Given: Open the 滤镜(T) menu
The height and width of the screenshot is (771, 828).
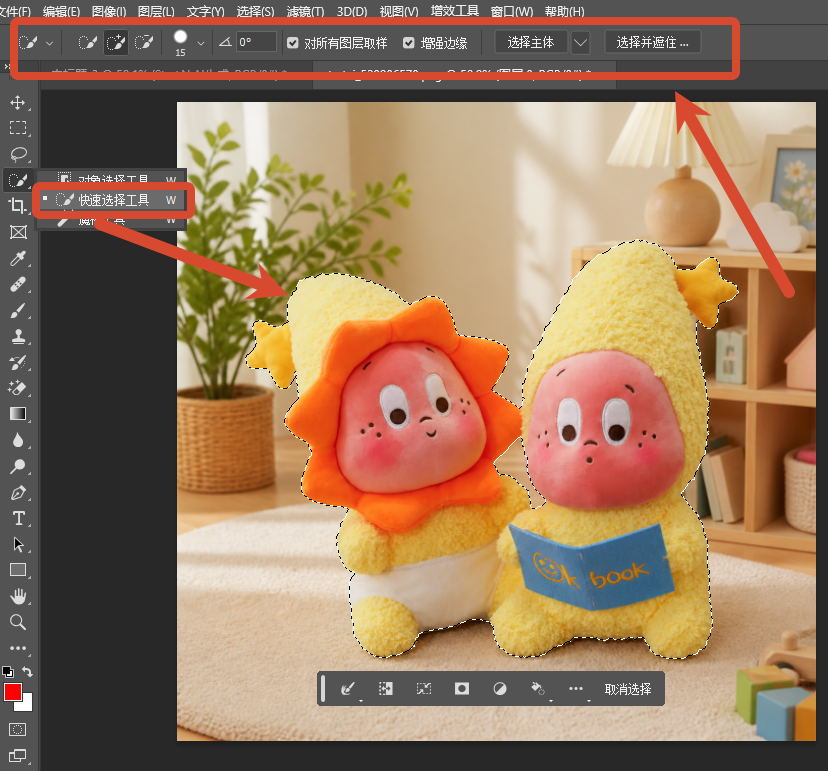Looking at the screenshot, I should coord(305,11).
